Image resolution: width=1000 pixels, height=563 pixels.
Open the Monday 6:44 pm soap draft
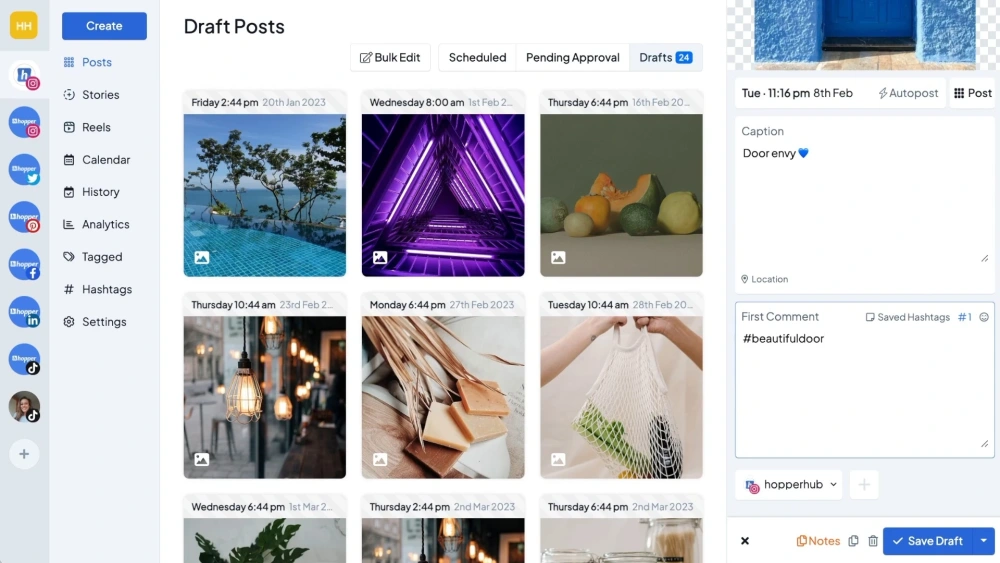pyautogui.click(x=443, y=386)
